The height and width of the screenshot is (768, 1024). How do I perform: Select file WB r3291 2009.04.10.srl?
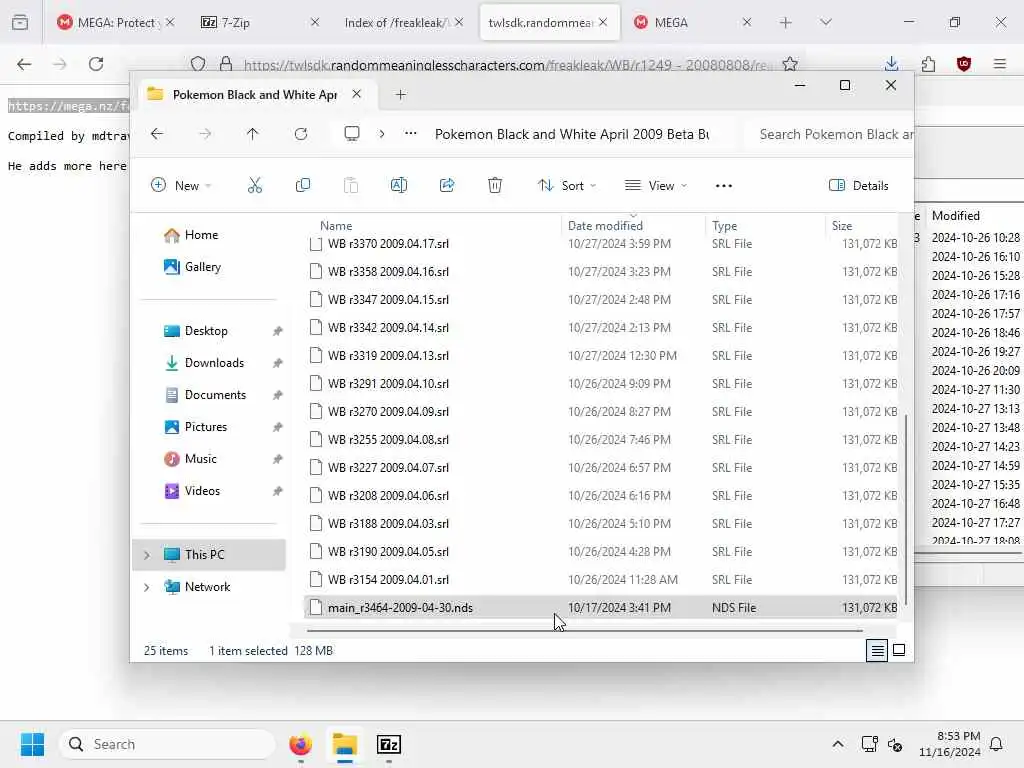click(601, 384)
